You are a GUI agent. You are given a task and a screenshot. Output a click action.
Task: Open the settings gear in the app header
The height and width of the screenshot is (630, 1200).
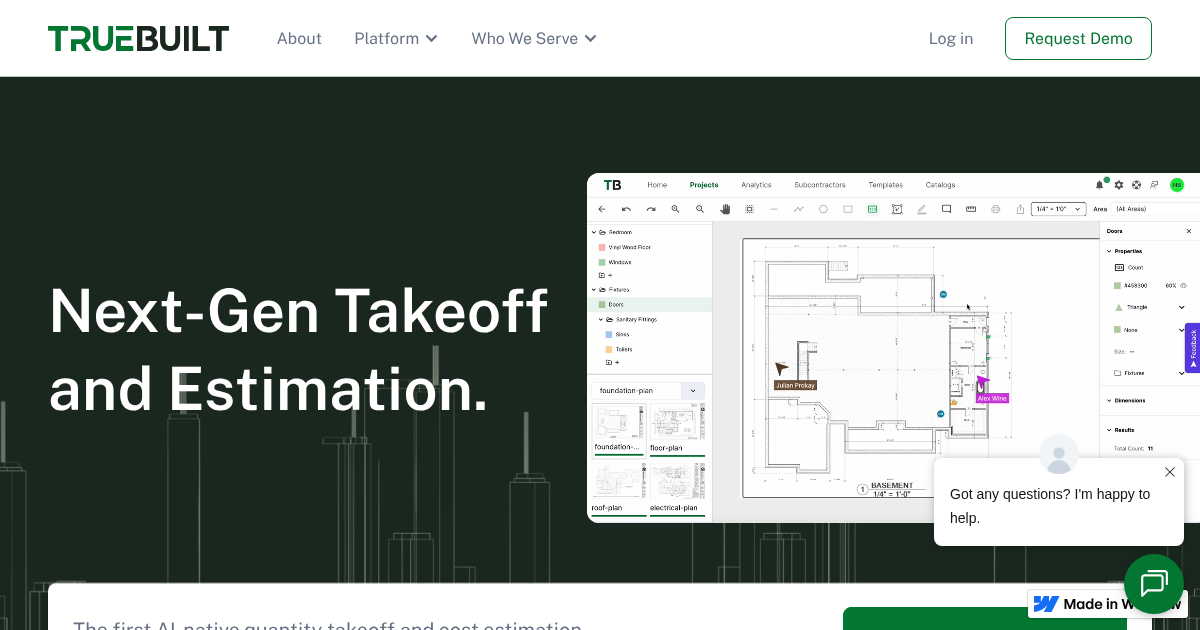point(1118,185)
